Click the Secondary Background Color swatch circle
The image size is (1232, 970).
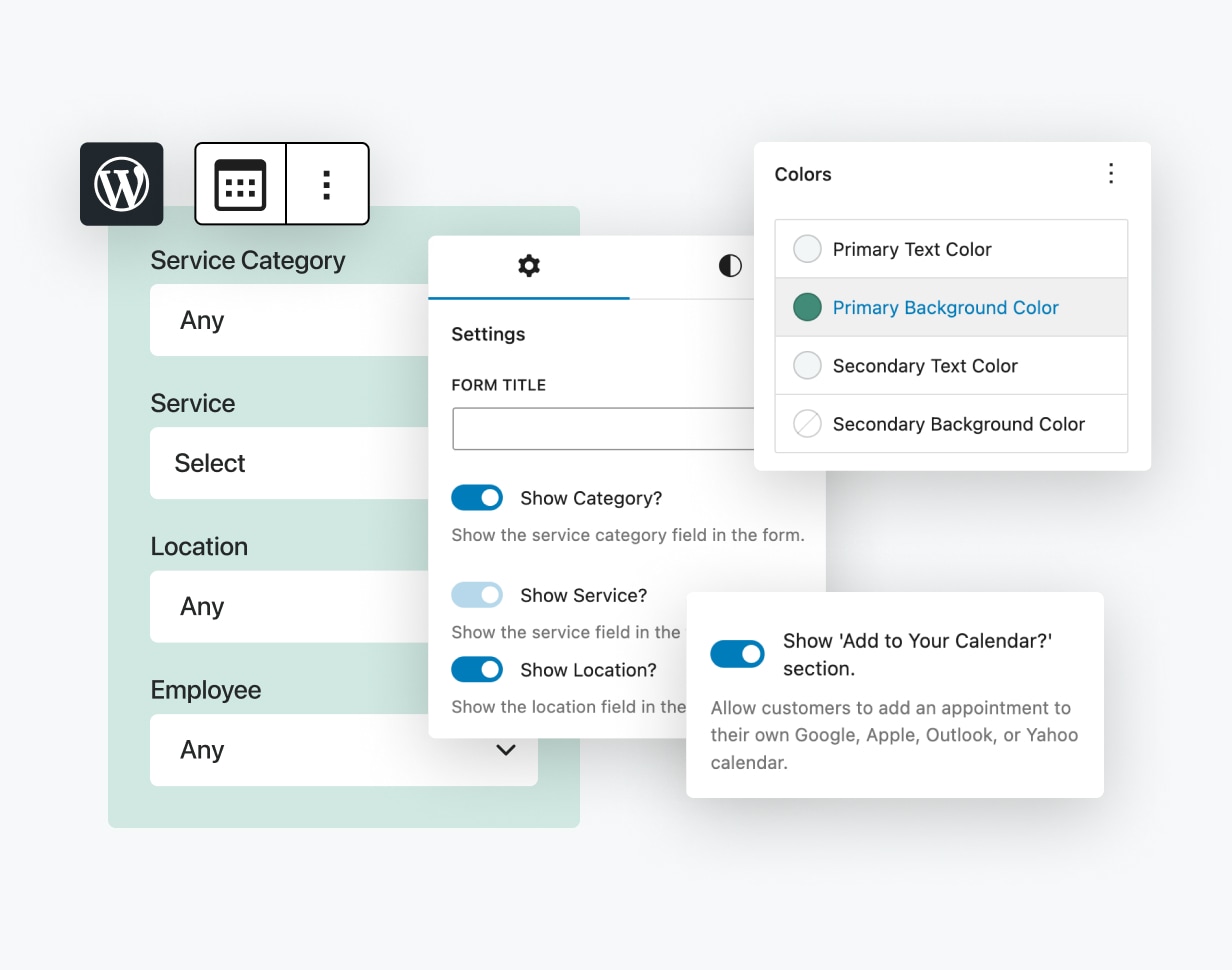[x=806, y=423]
